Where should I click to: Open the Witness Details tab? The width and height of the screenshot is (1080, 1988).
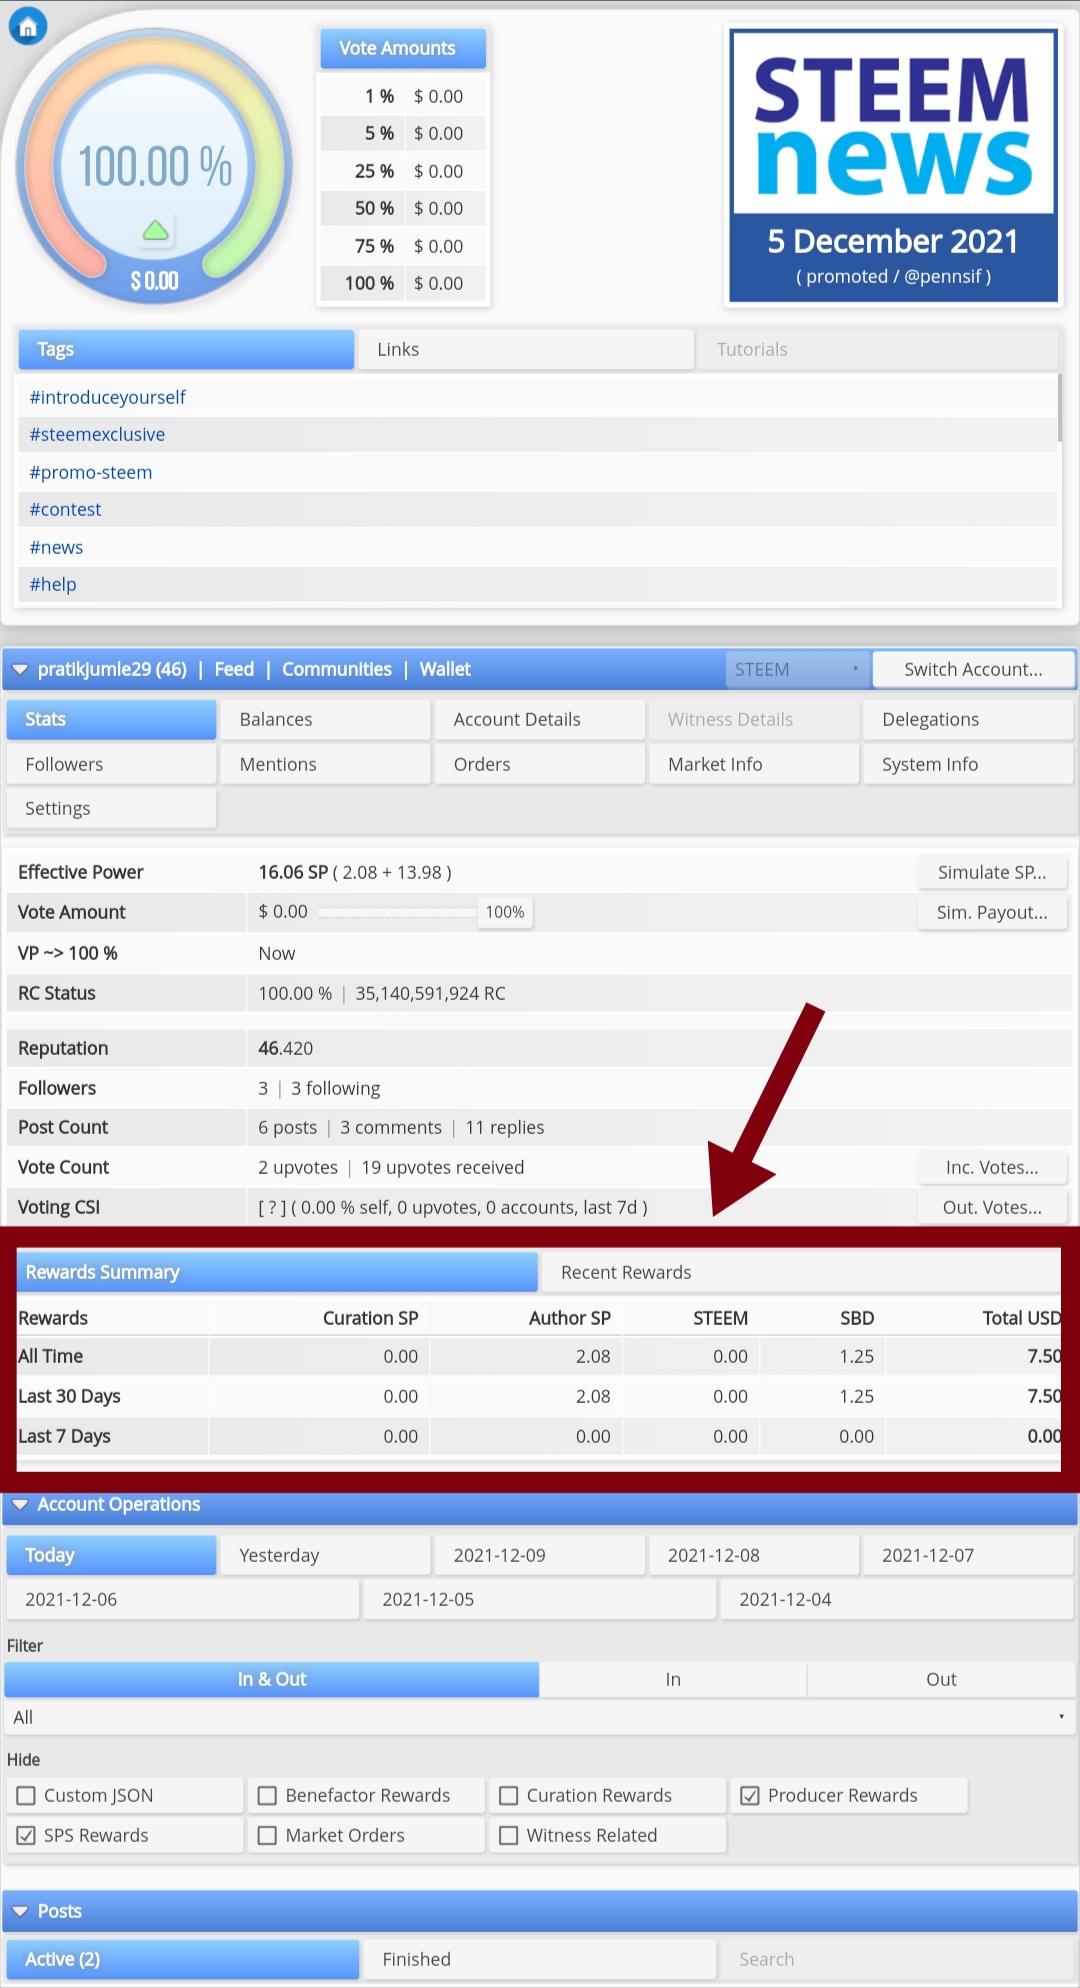754,720
